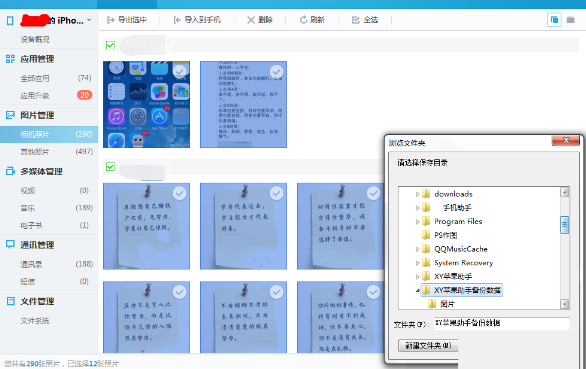Open 设备概况 device overview
The height and width of the screenshot is (369, 586).
[x=35, y=39]
